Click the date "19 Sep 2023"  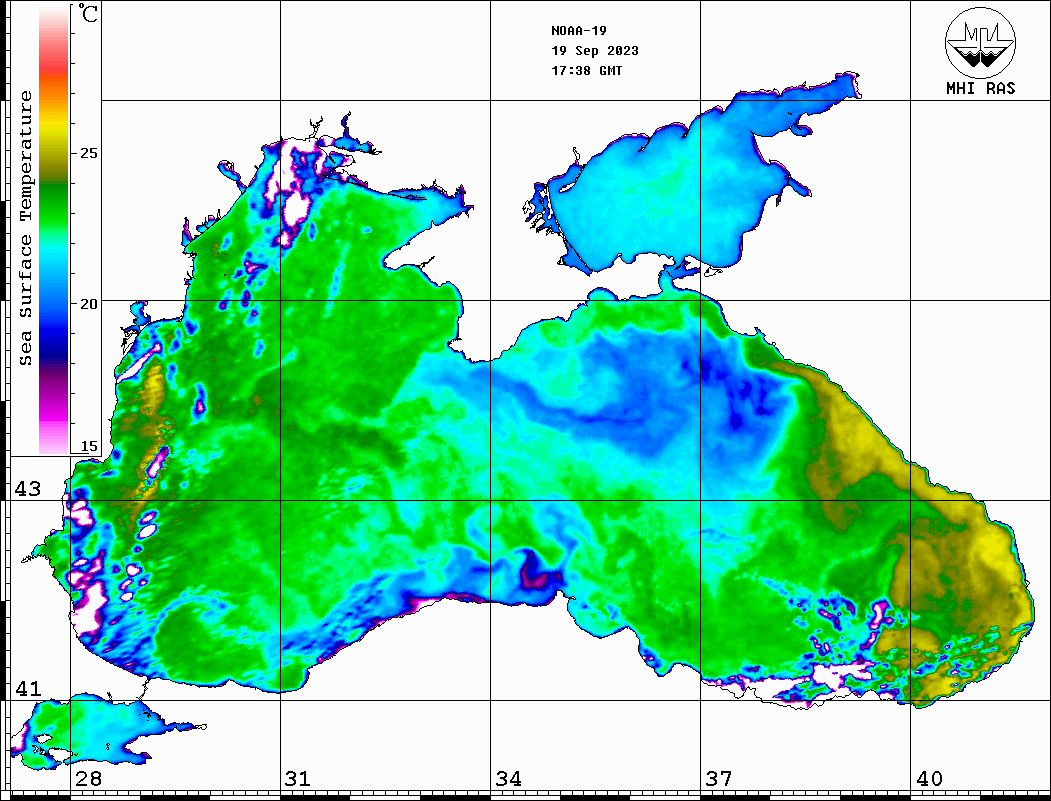click(595, 51)
